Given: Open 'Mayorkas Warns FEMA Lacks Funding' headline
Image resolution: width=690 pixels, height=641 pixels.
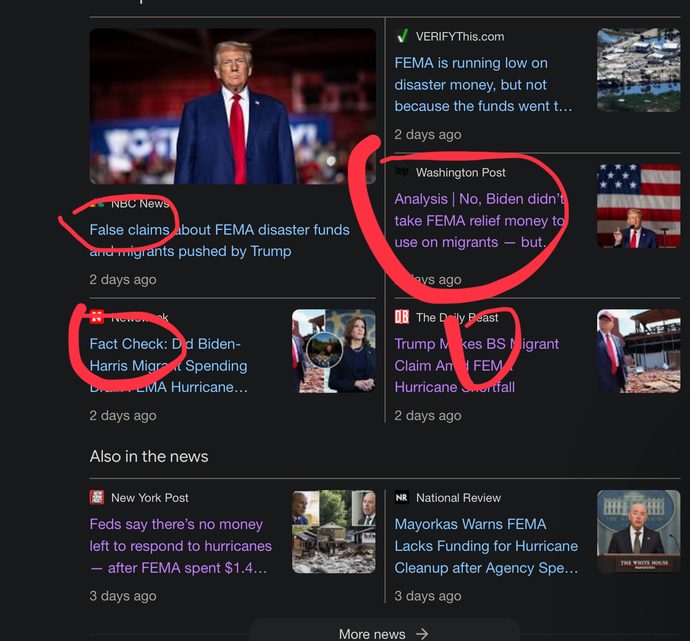Looking at the screenshot, I should [486, 546].
